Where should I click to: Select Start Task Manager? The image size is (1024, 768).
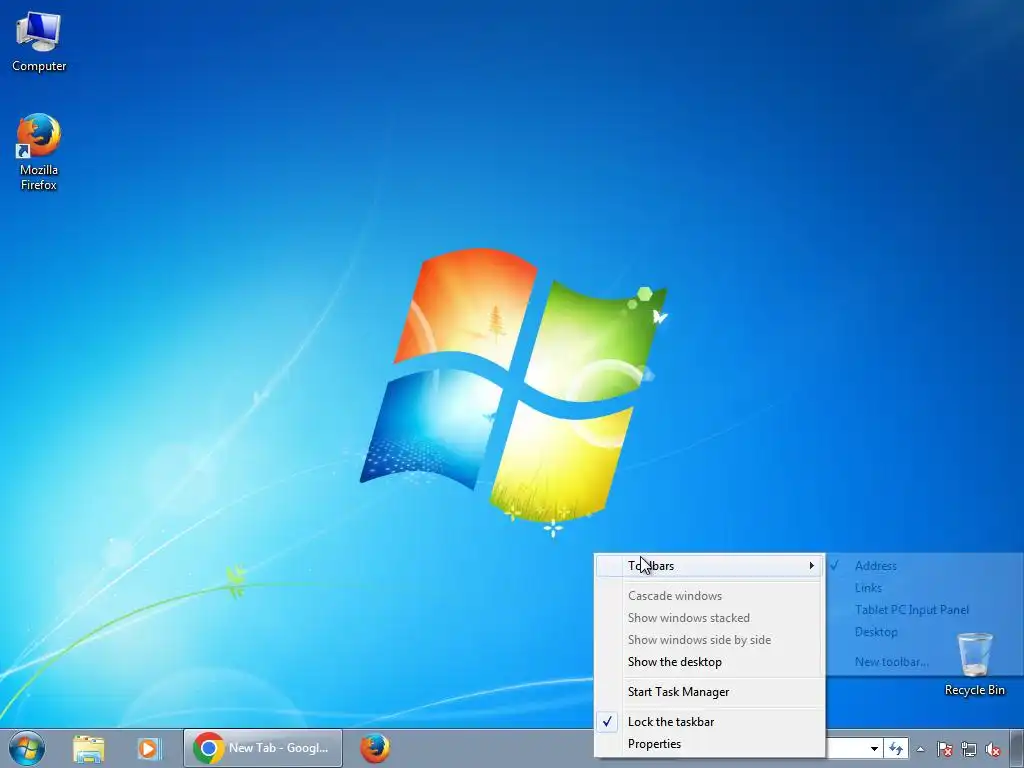tap(710, 692)
